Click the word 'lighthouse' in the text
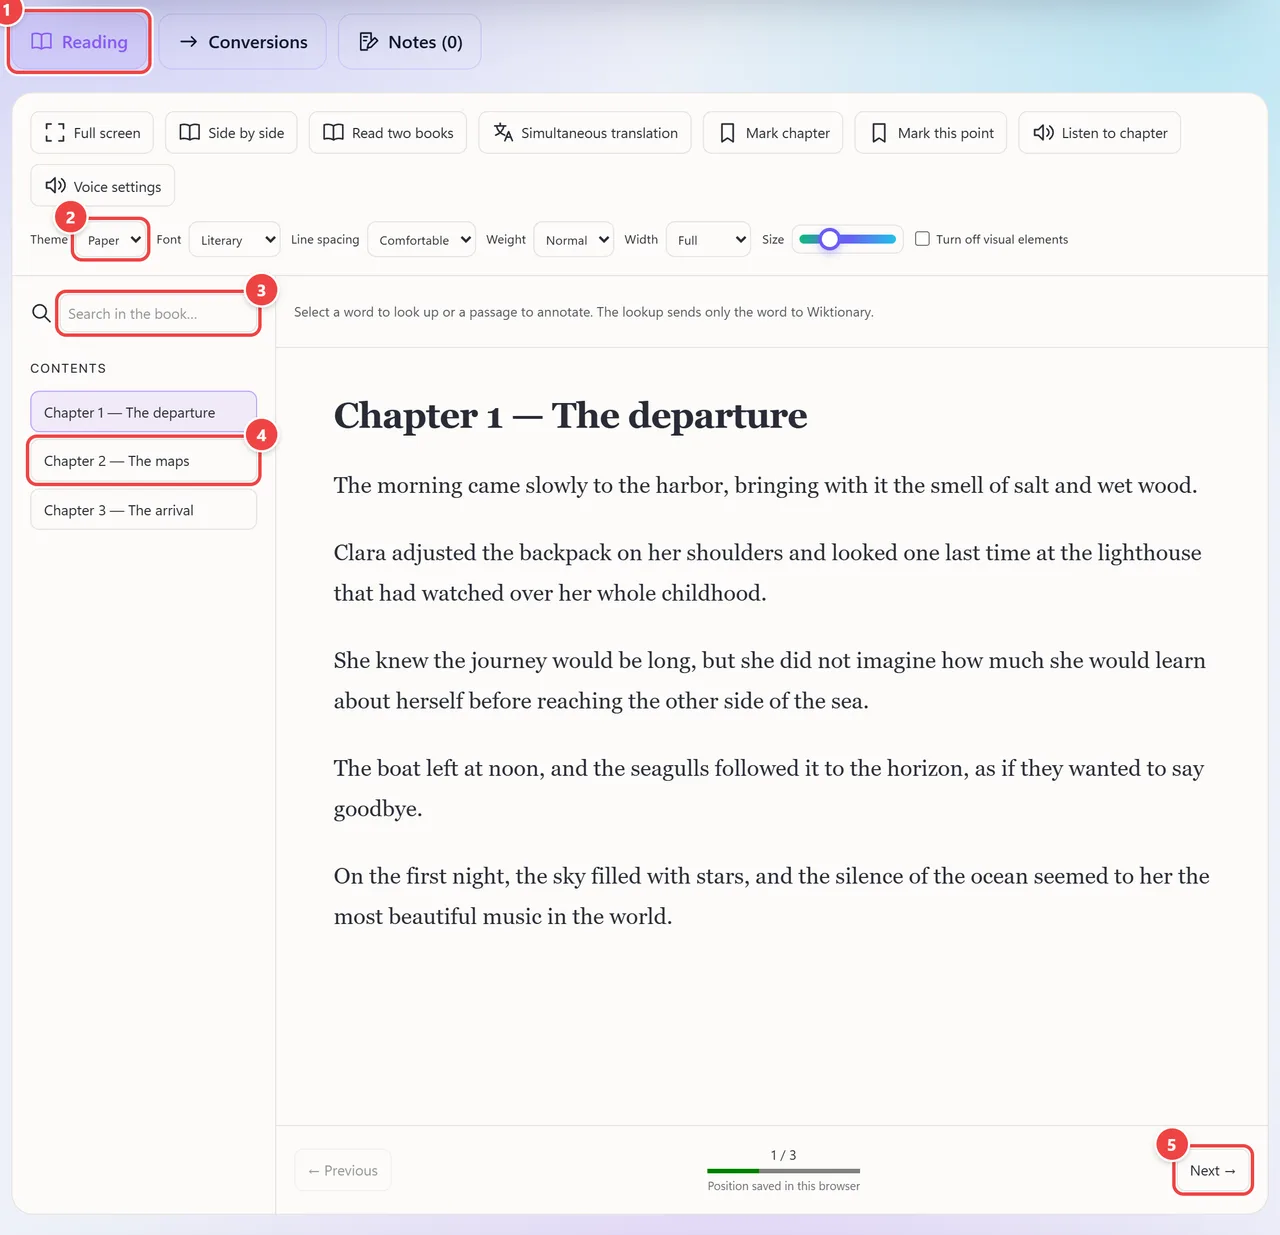 click(x=1149, y=553)
